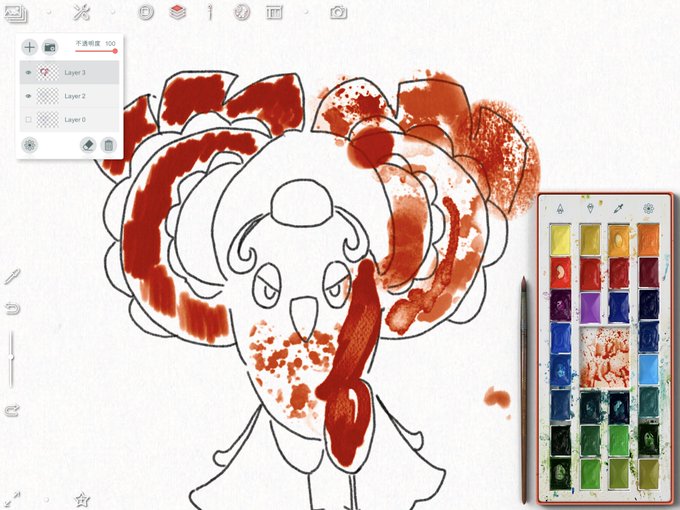
Task: Open the round color palette icon
Action: [242, 12]
